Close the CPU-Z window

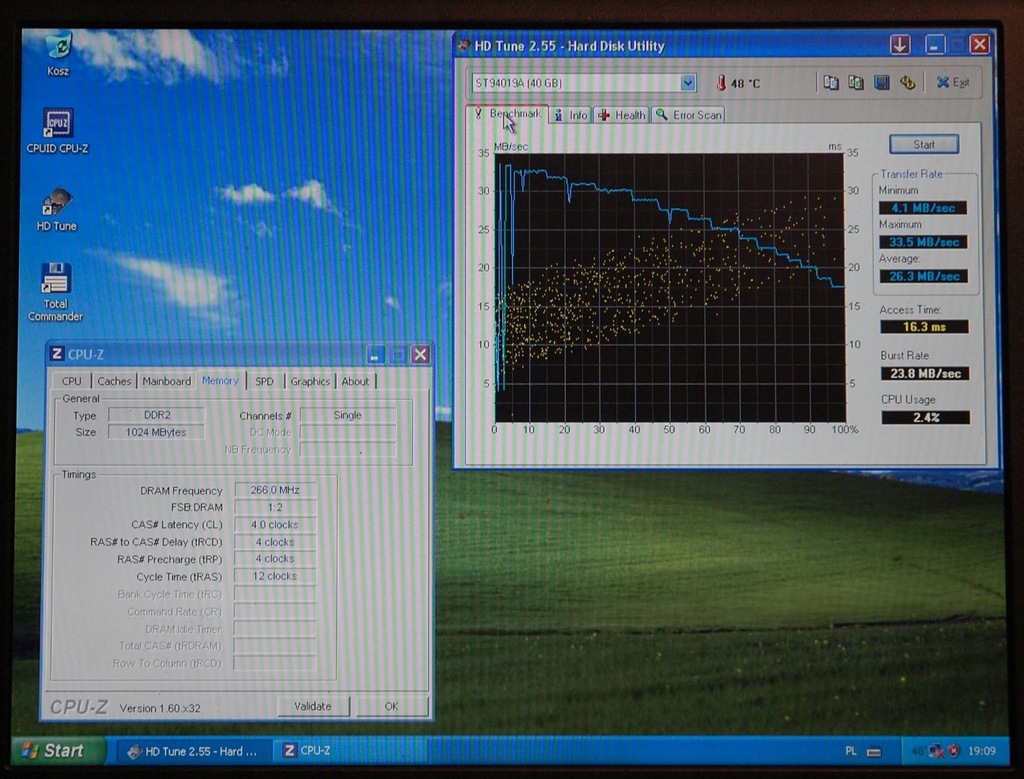pyautogui.click(x=421, y=355)
